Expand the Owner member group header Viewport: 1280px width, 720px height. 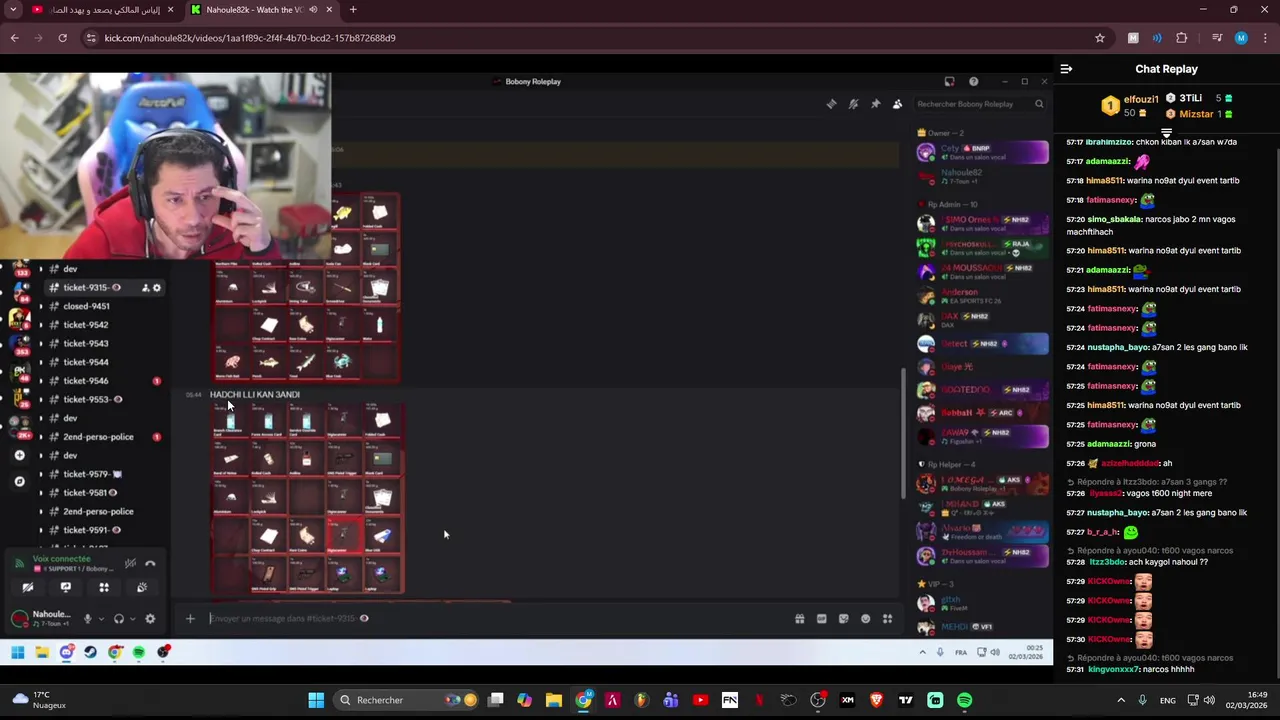940,133
